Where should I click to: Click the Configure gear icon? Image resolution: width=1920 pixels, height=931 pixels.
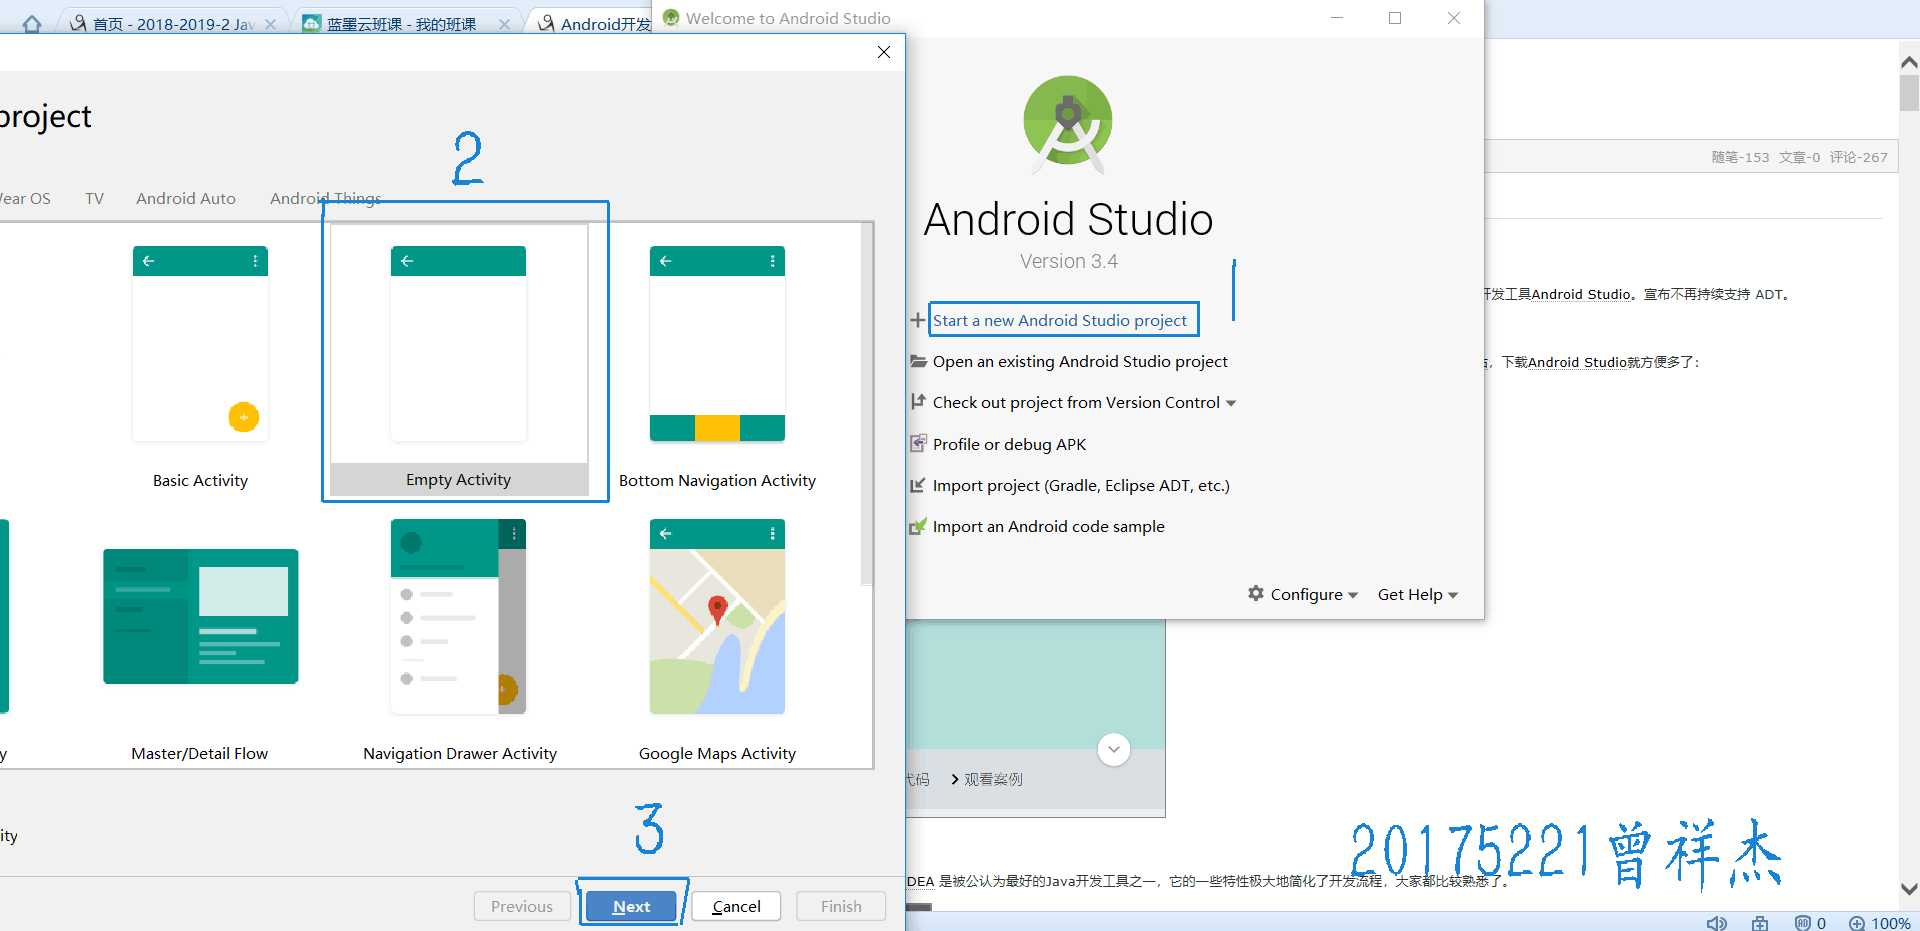click(1256, 593)
